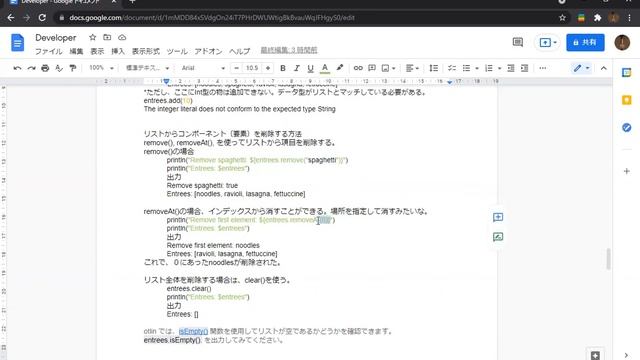Toggle bold formatting
This screenshot has width=640, height=360.
pyautogui.click(x=282, y=68)
